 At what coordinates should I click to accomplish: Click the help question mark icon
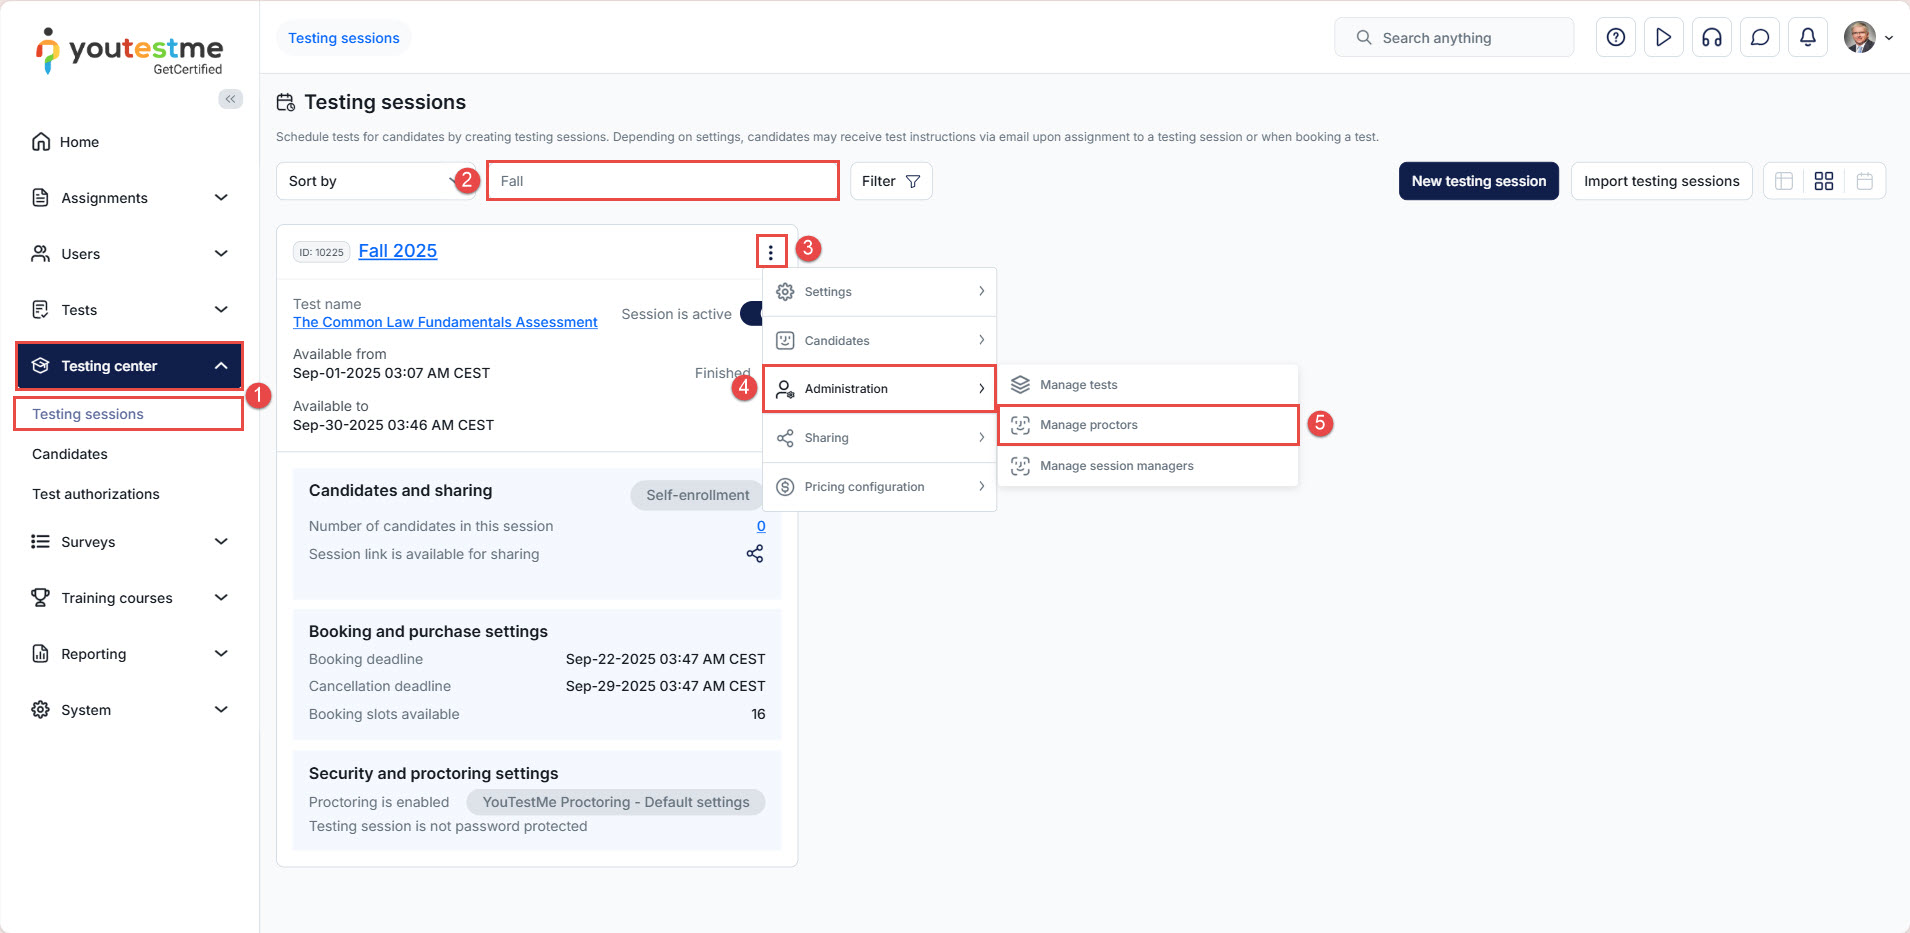click(1615, 38)
